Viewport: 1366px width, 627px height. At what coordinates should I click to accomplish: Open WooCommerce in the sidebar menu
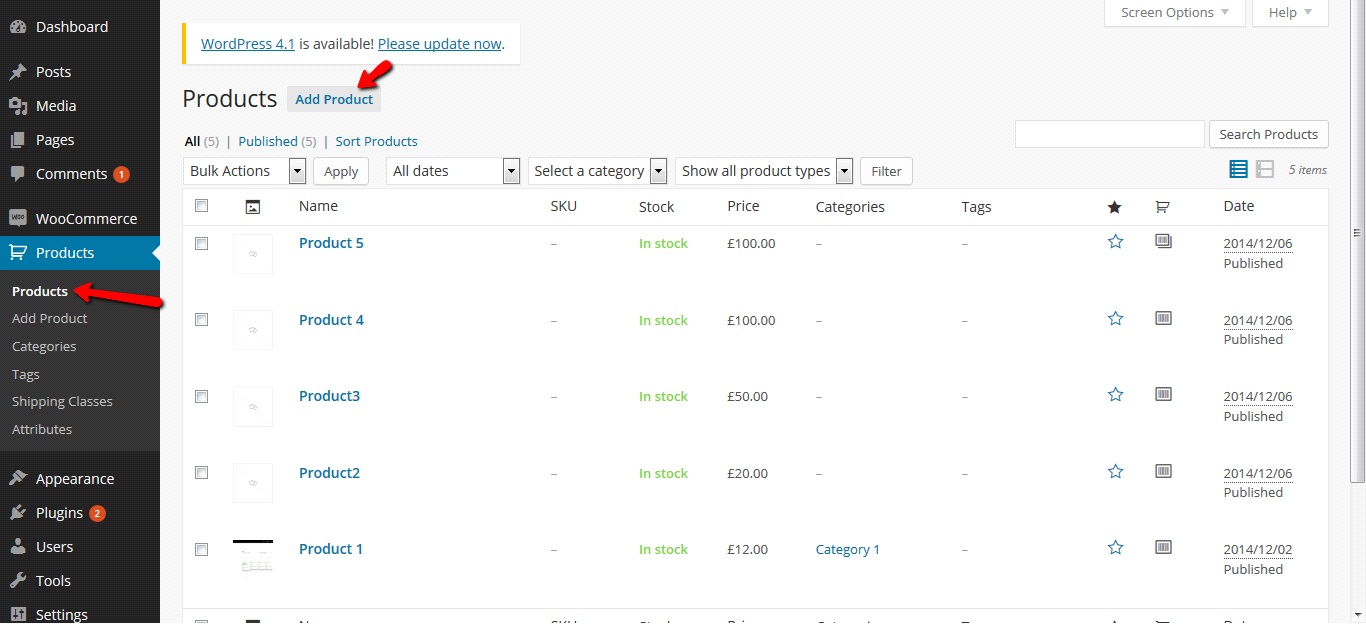[86, 219]
